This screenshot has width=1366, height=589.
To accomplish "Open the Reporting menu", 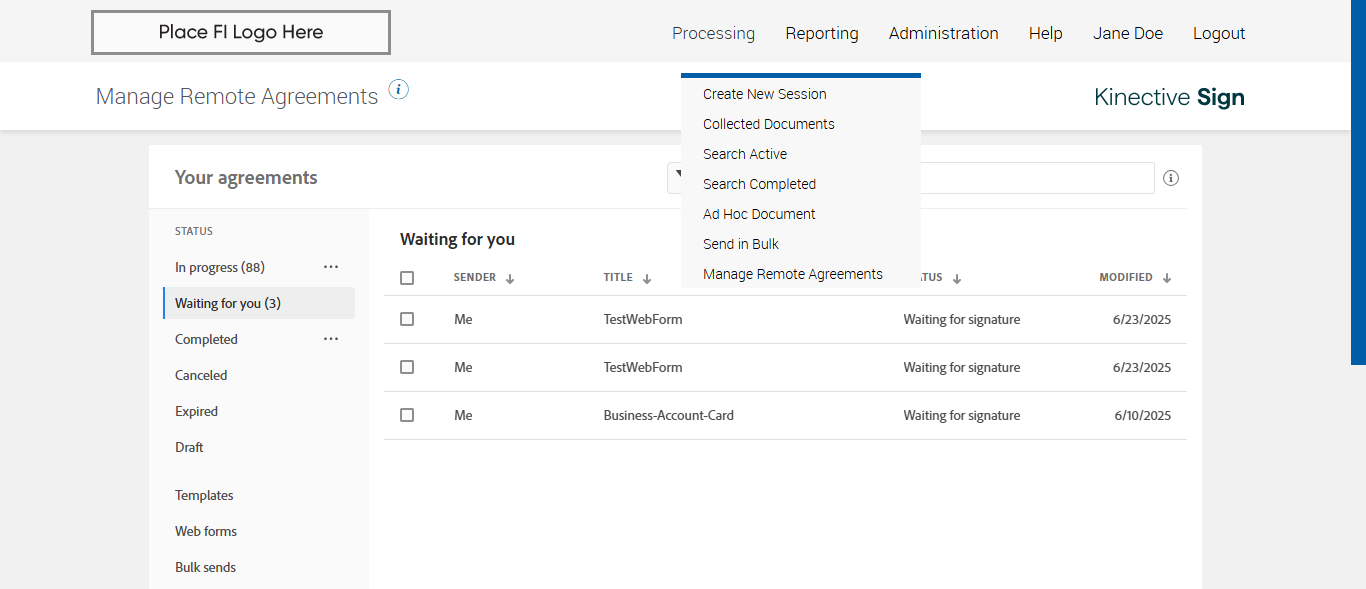I will (822, 33).
